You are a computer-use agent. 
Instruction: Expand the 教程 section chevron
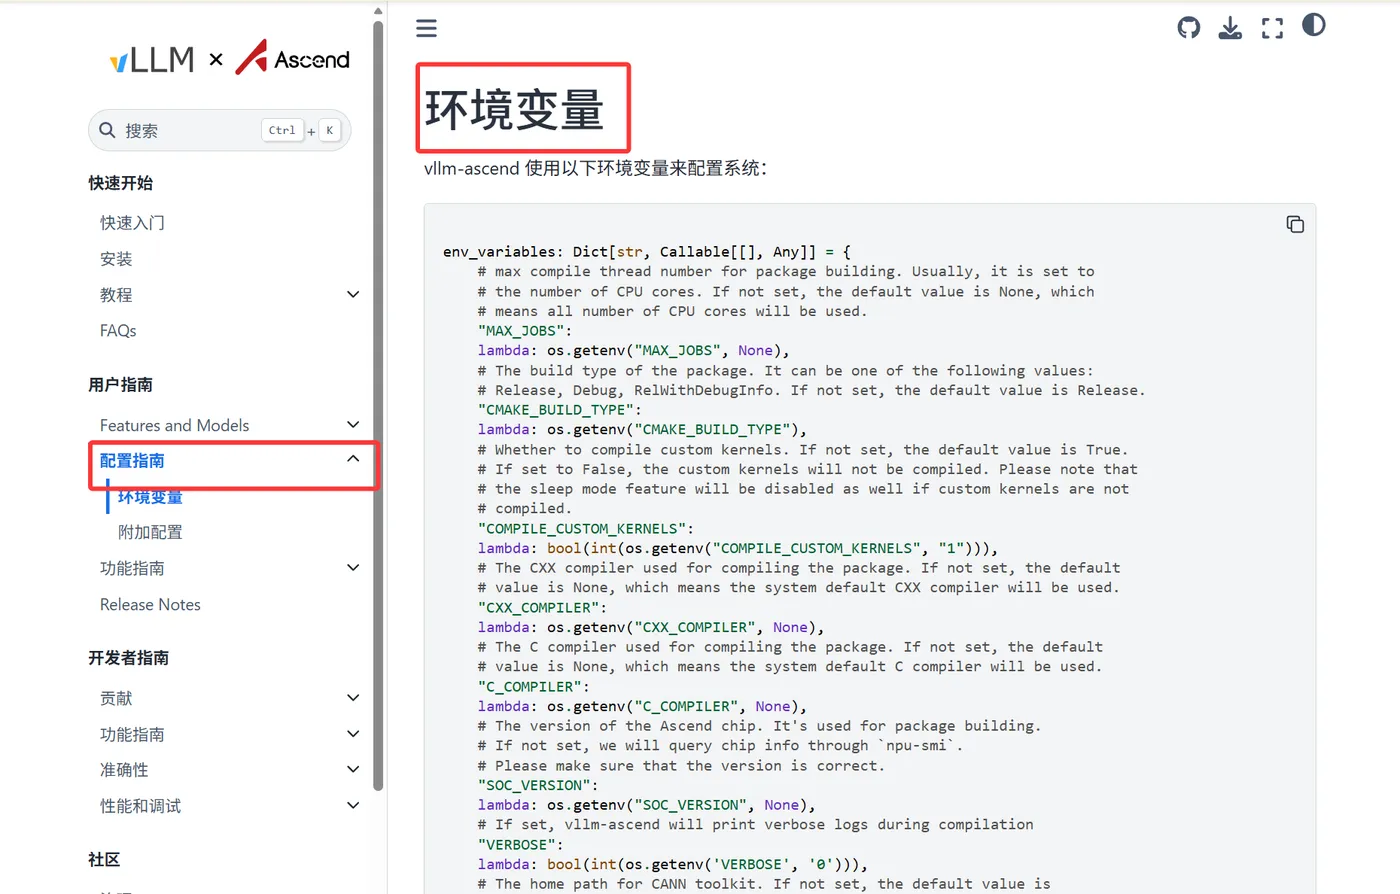click(353, 294)
